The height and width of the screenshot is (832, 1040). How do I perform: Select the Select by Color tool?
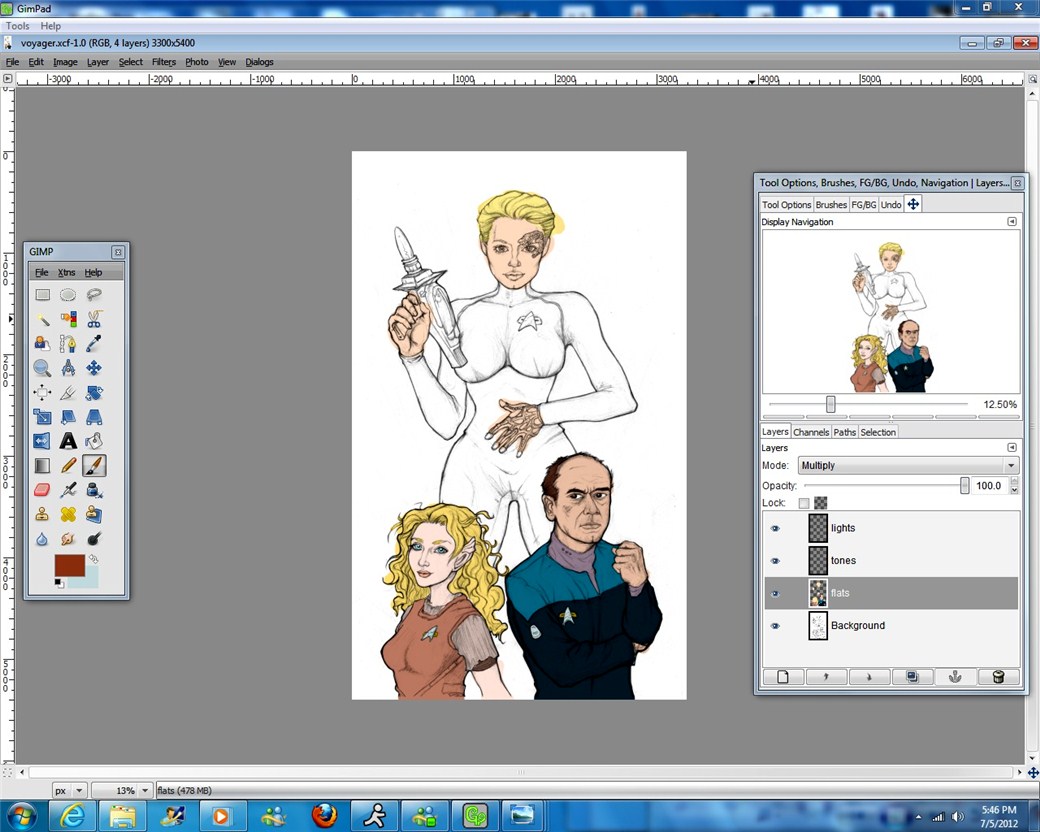68,319
